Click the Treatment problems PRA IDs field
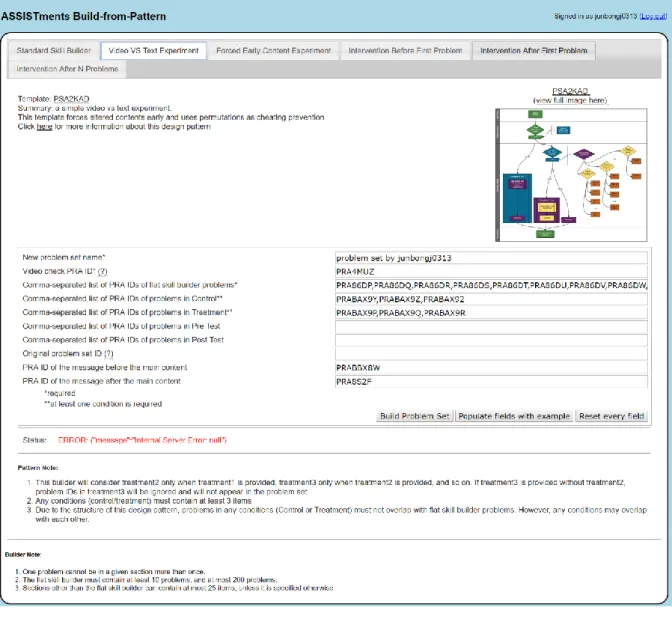The width and height of the screenshot is (672, 622). pyautogui.click(x=491, y=313)
